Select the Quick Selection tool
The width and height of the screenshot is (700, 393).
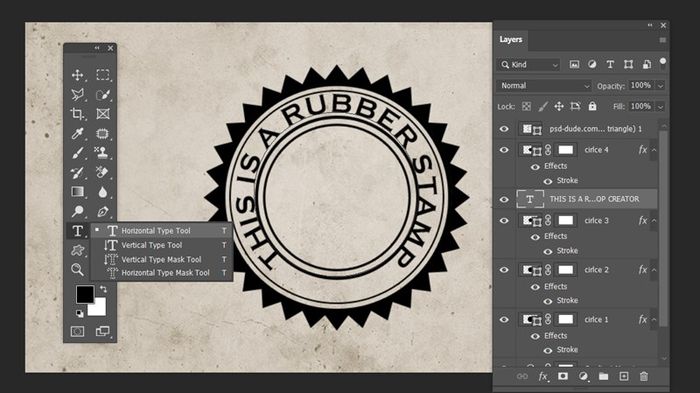[x=103, y=94]
